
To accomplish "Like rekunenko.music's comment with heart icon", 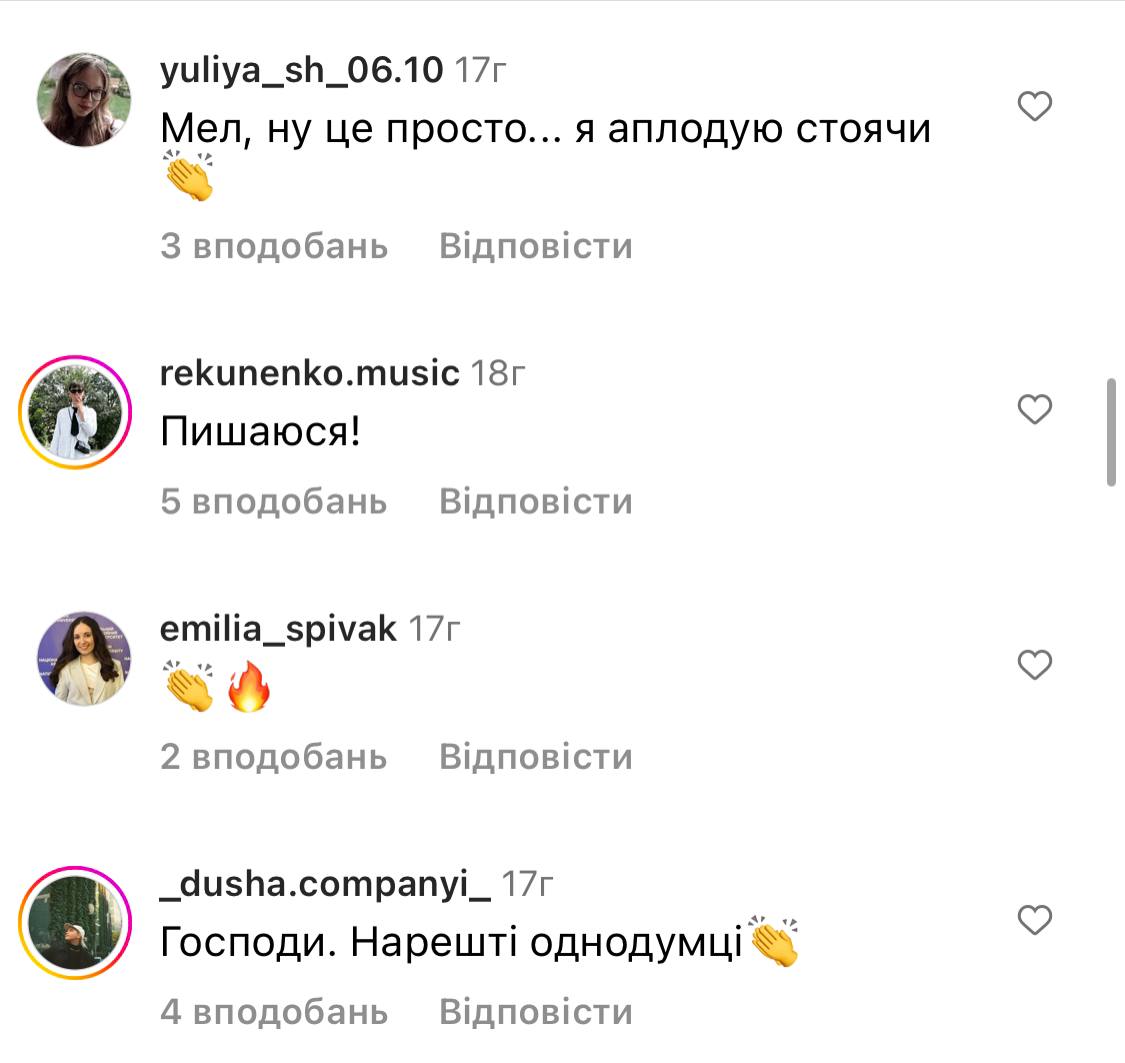I will point(1035,410).
